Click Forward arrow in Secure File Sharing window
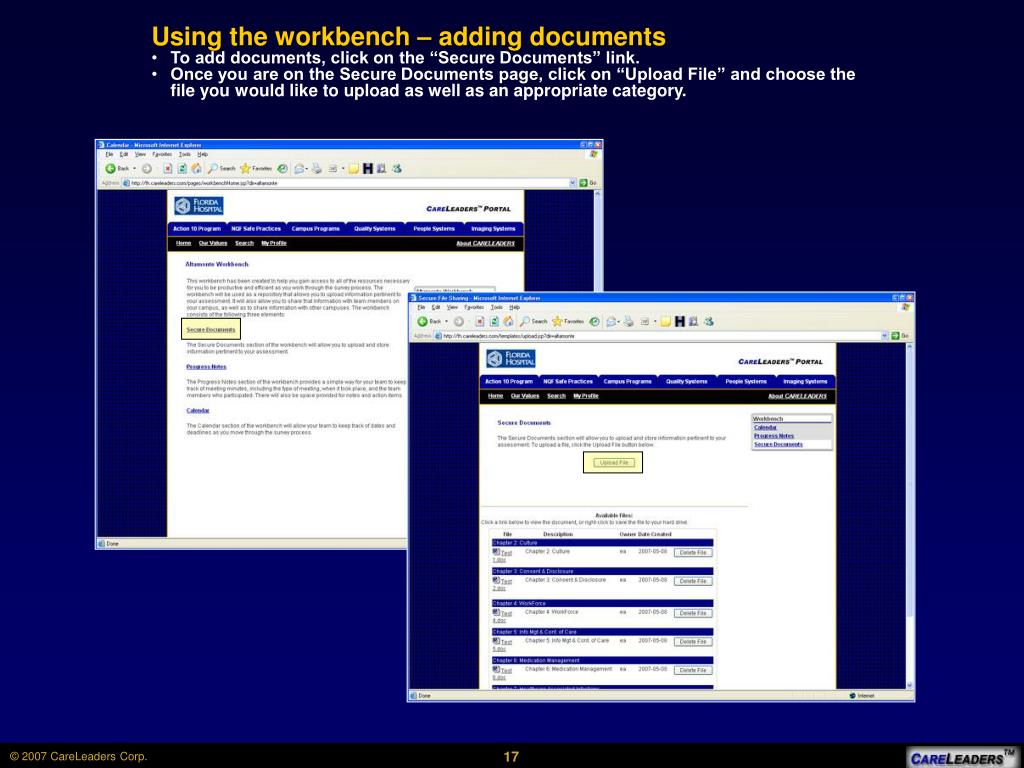 pyautogui.click(x=458, y=321)
